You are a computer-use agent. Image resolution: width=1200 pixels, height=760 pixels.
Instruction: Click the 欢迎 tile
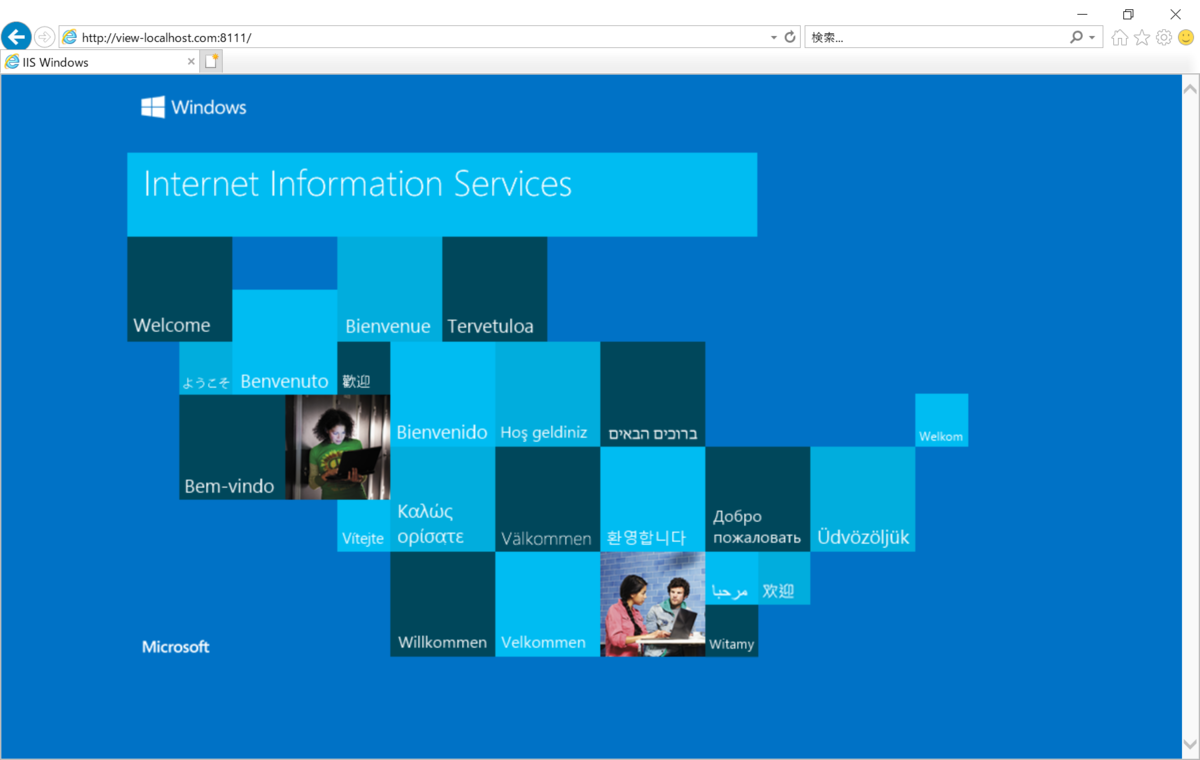[x=784, y=578]
